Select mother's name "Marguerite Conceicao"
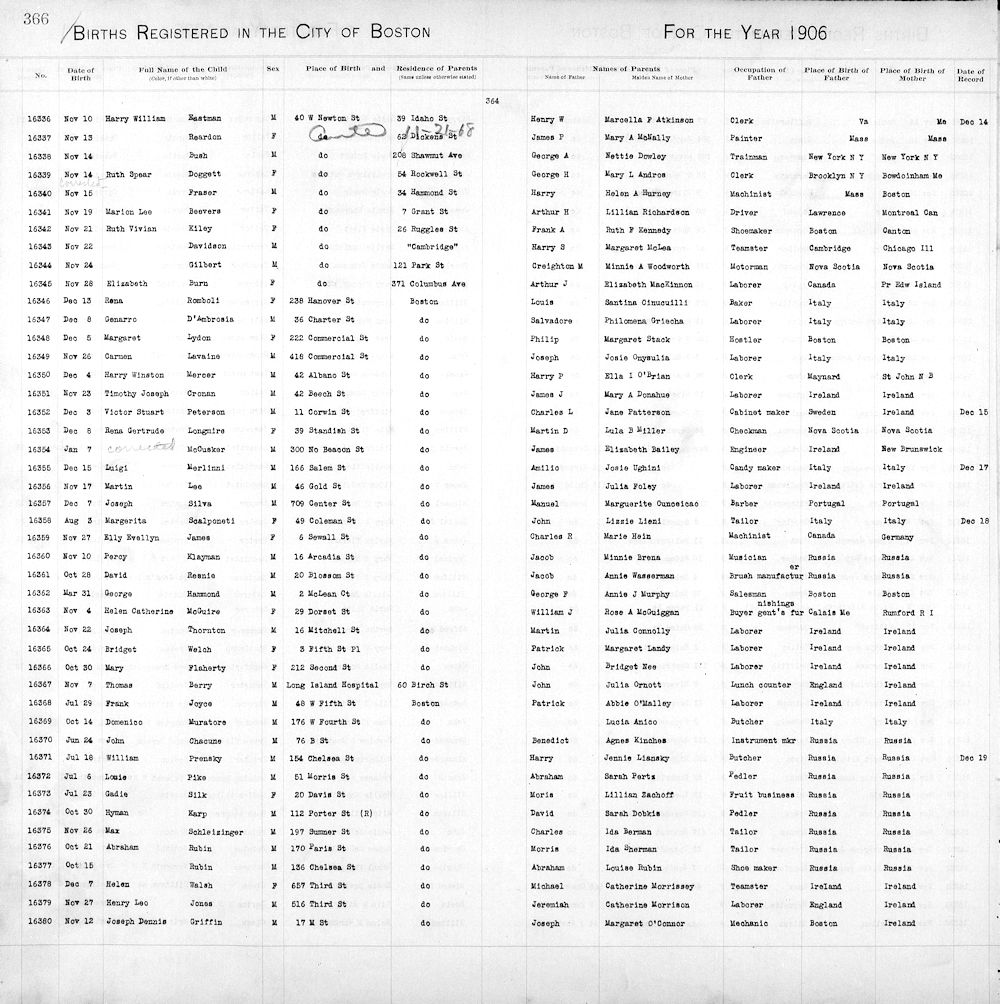Image resolution: width=1000 pixels, height=1004 pixels. pos(651,504)
